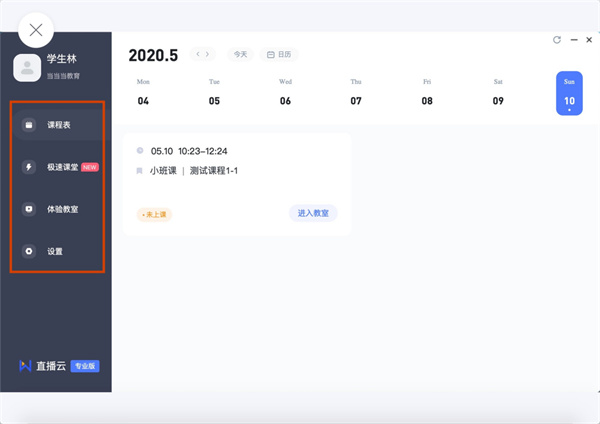Click course title 测试课程1-1
Viewport: 600px width, 424px height.
(214, 171)
